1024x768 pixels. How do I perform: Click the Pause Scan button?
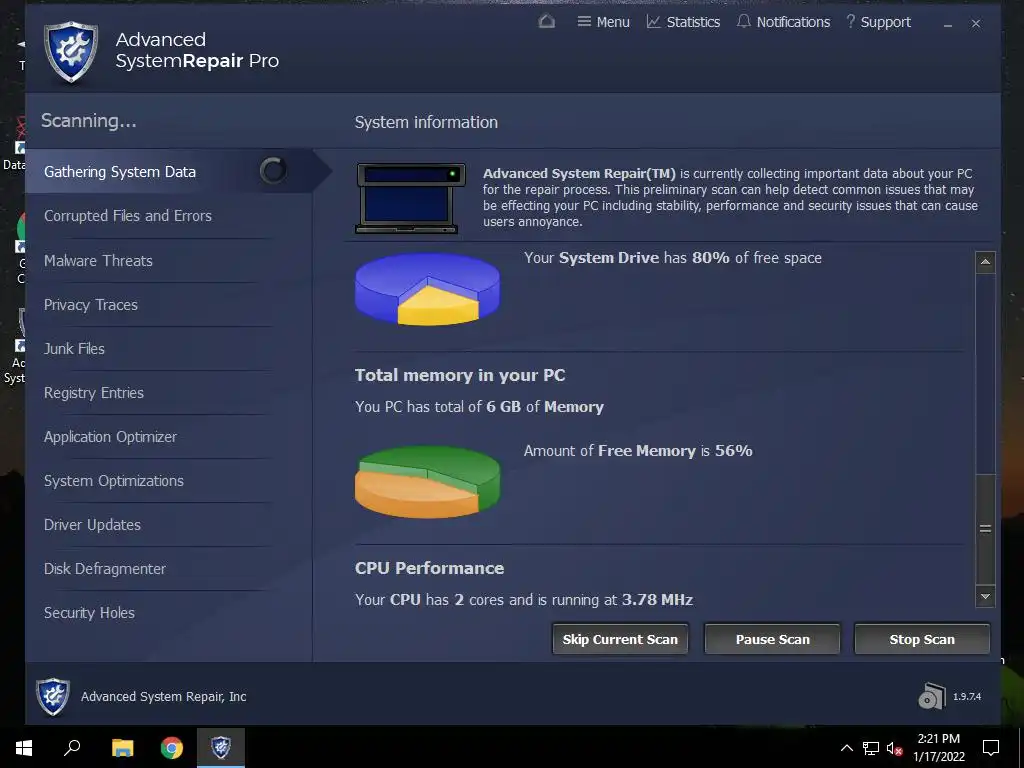(773, 639)
